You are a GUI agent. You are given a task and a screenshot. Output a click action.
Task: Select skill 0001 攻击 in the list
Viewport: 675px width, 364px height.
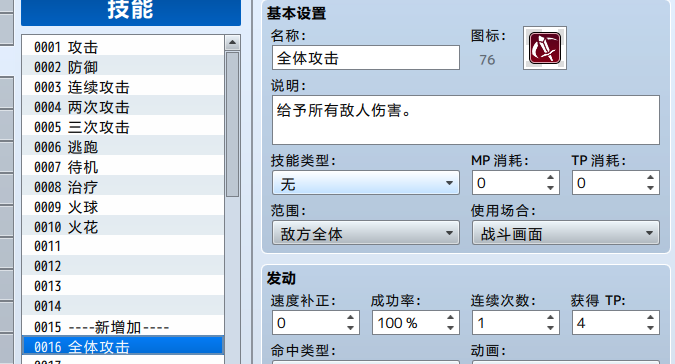click(x=123, y=45)
